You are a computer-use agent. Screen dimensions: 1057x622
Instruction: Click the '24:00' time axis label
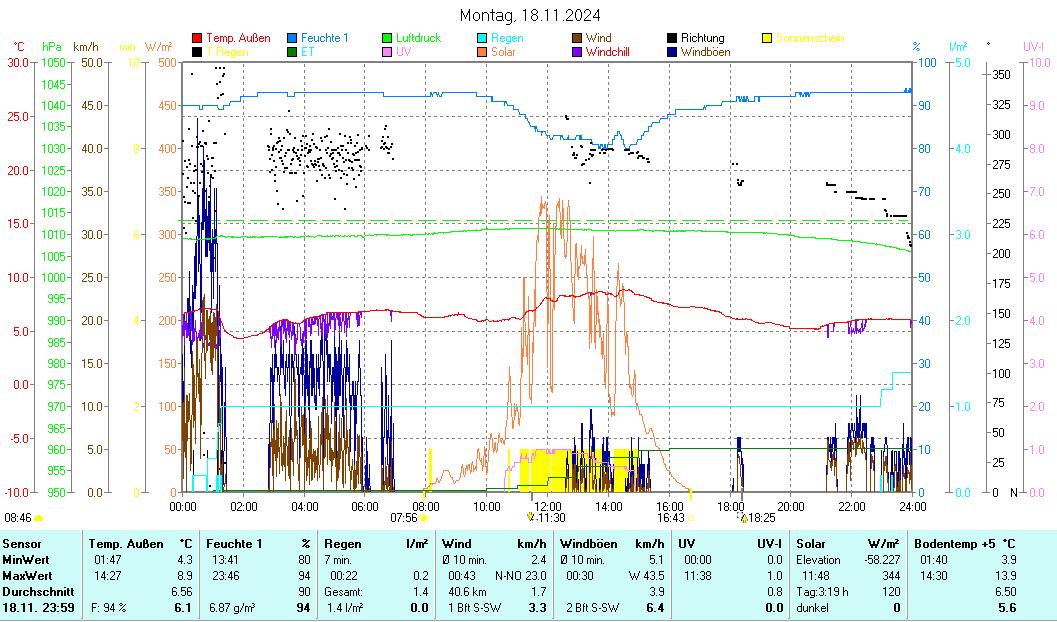point(912,507)
